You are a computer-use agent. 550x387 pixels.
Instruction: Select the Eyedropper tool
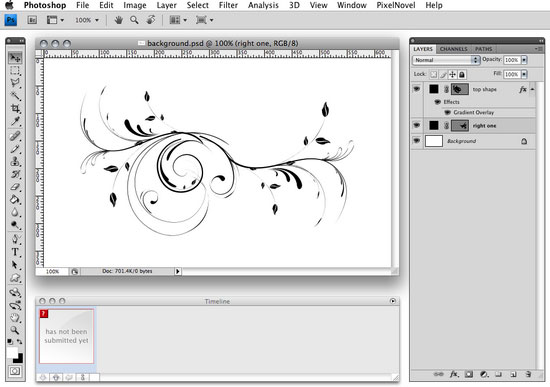coord(15,121)
